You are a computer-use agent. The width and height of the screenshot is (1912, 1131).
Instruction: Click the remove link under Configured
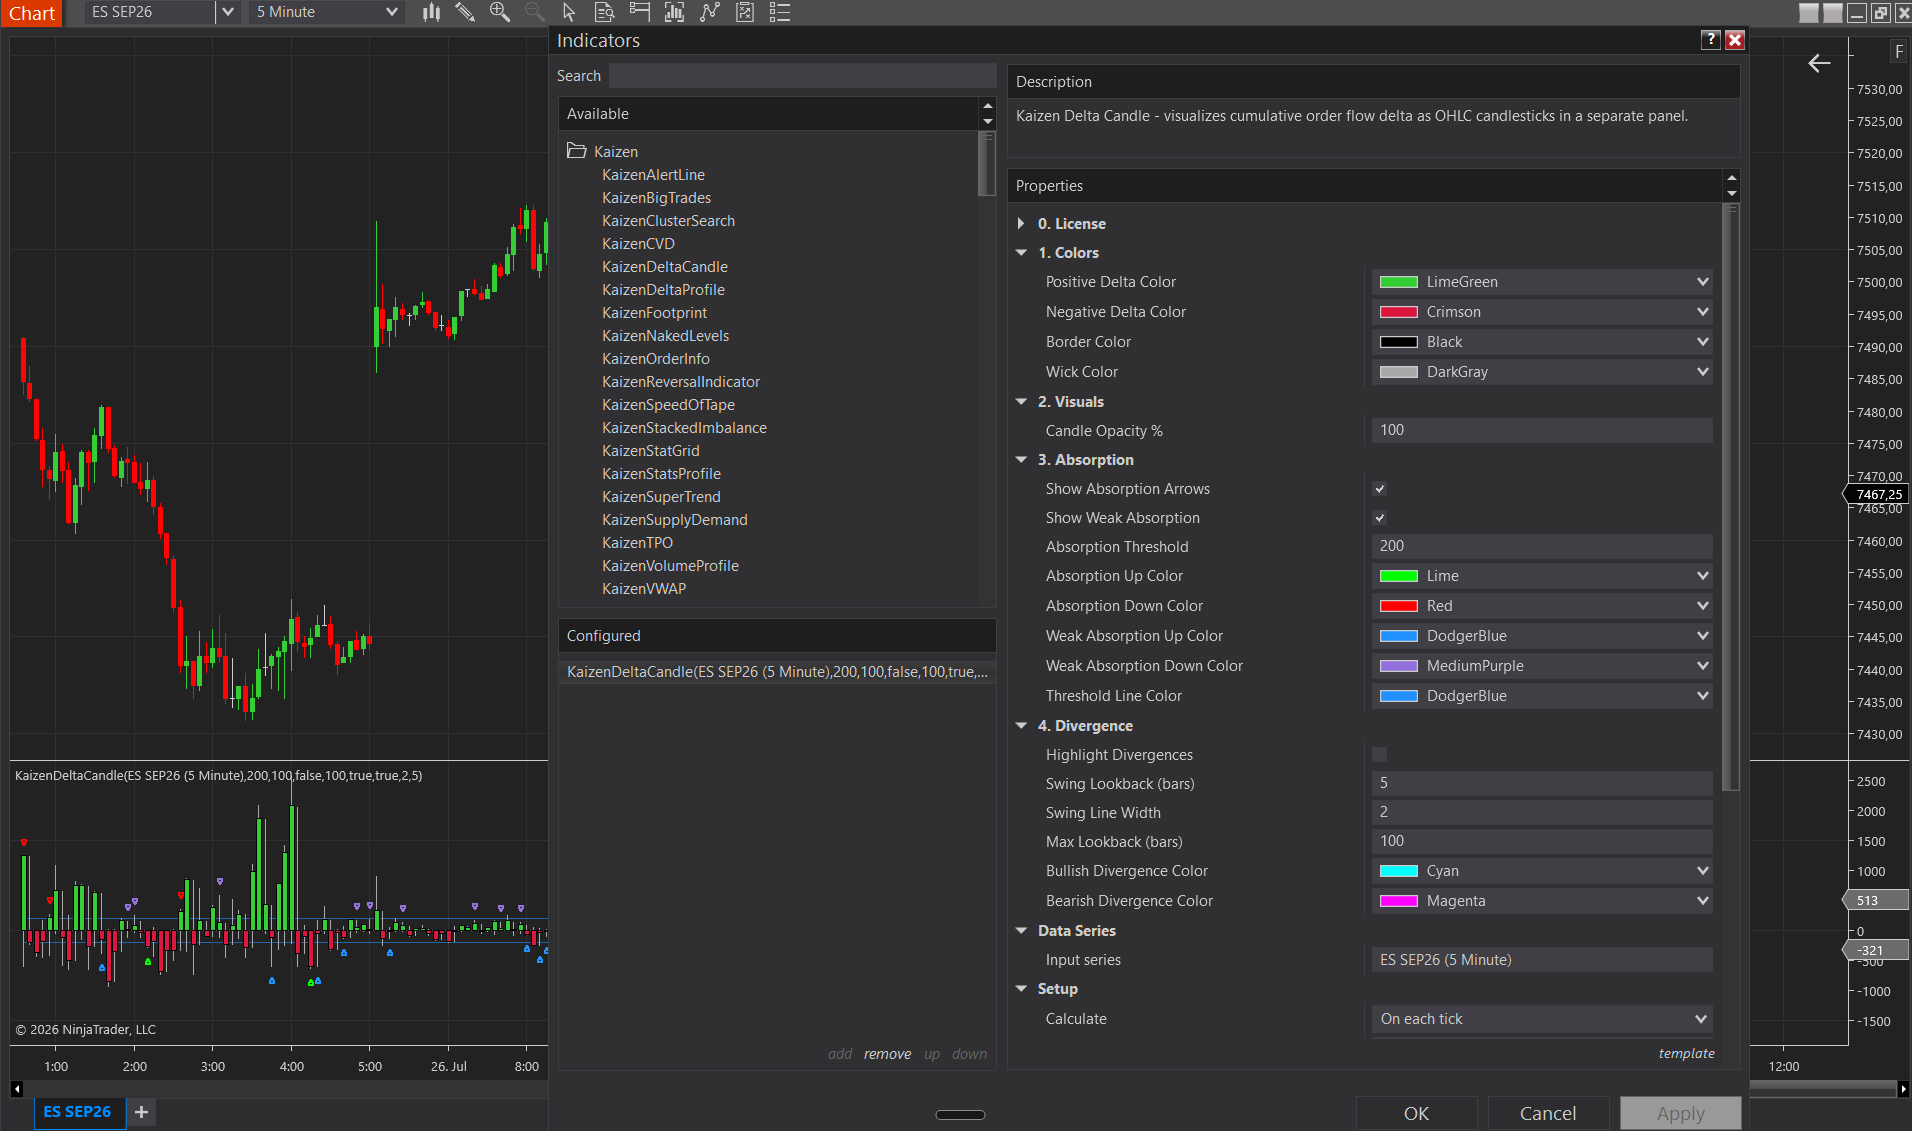(887, 1054)
